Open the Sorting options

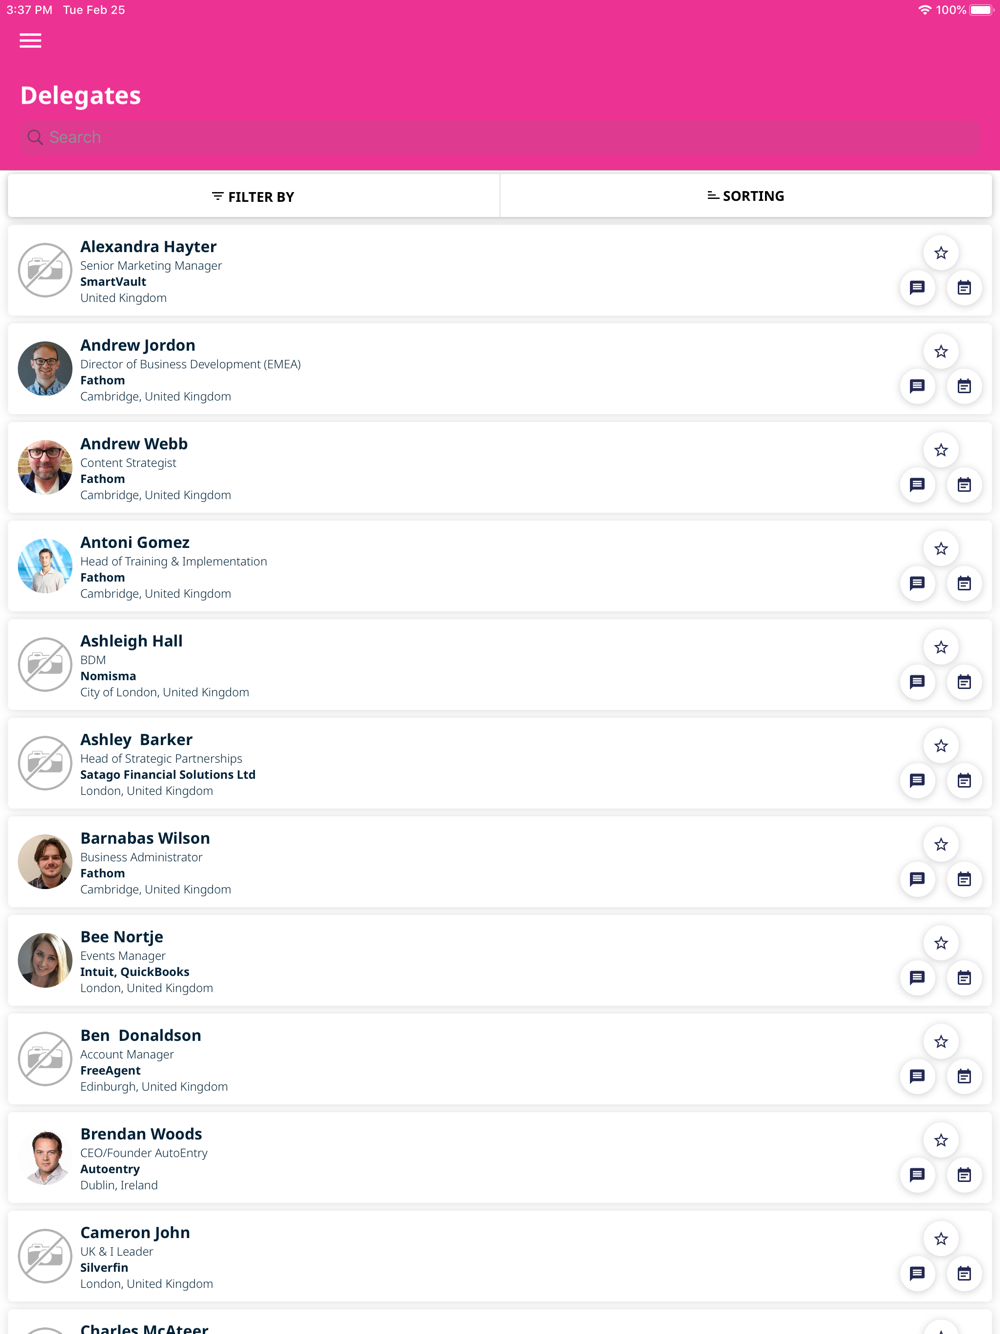point(746,196)
